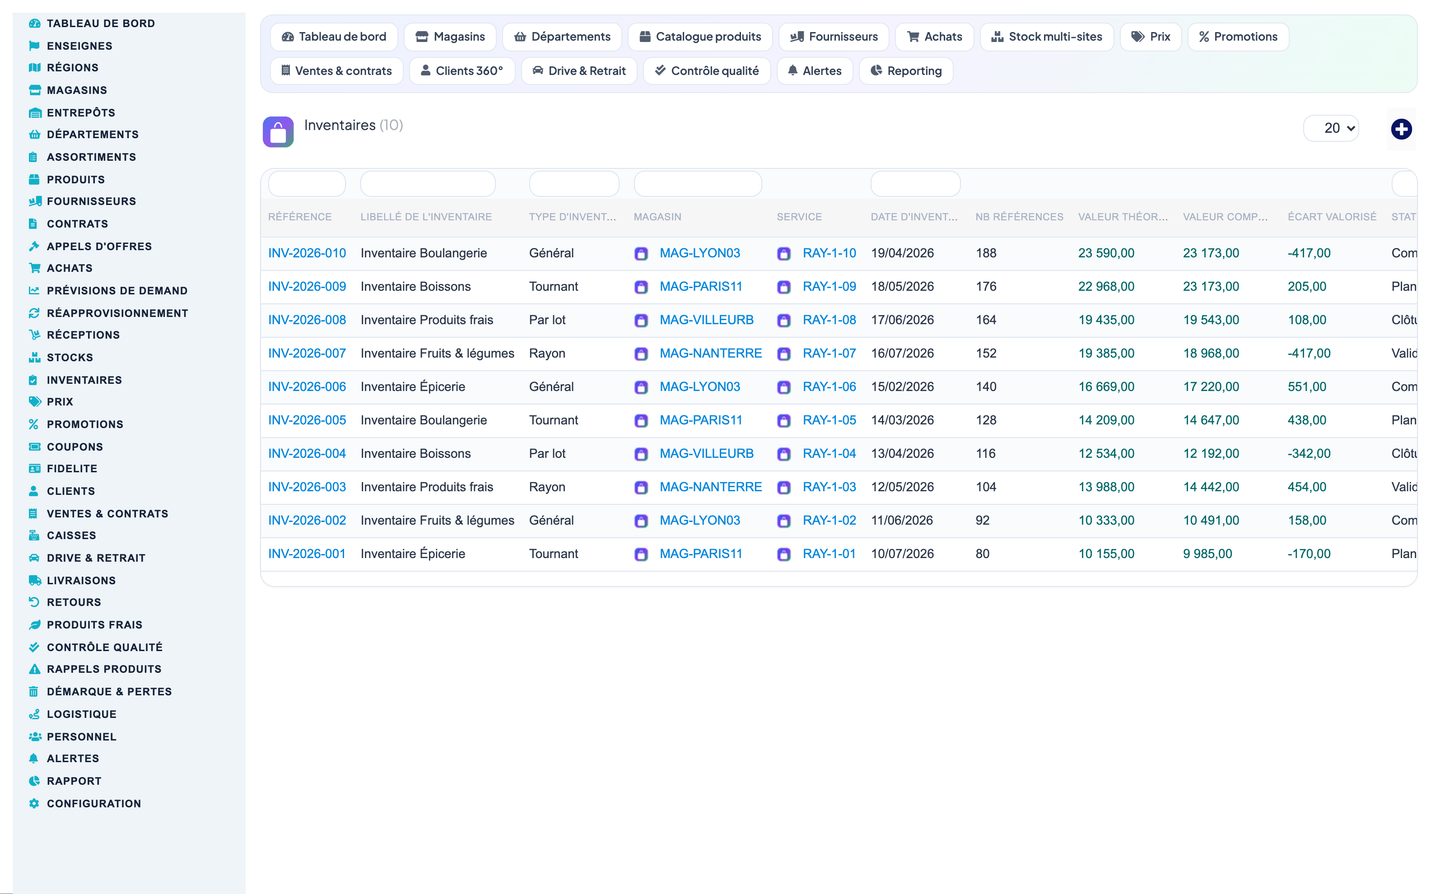Switch to the Contrôle qualité tab
This screenshot has height=894, width=1445.
point(707,71)
